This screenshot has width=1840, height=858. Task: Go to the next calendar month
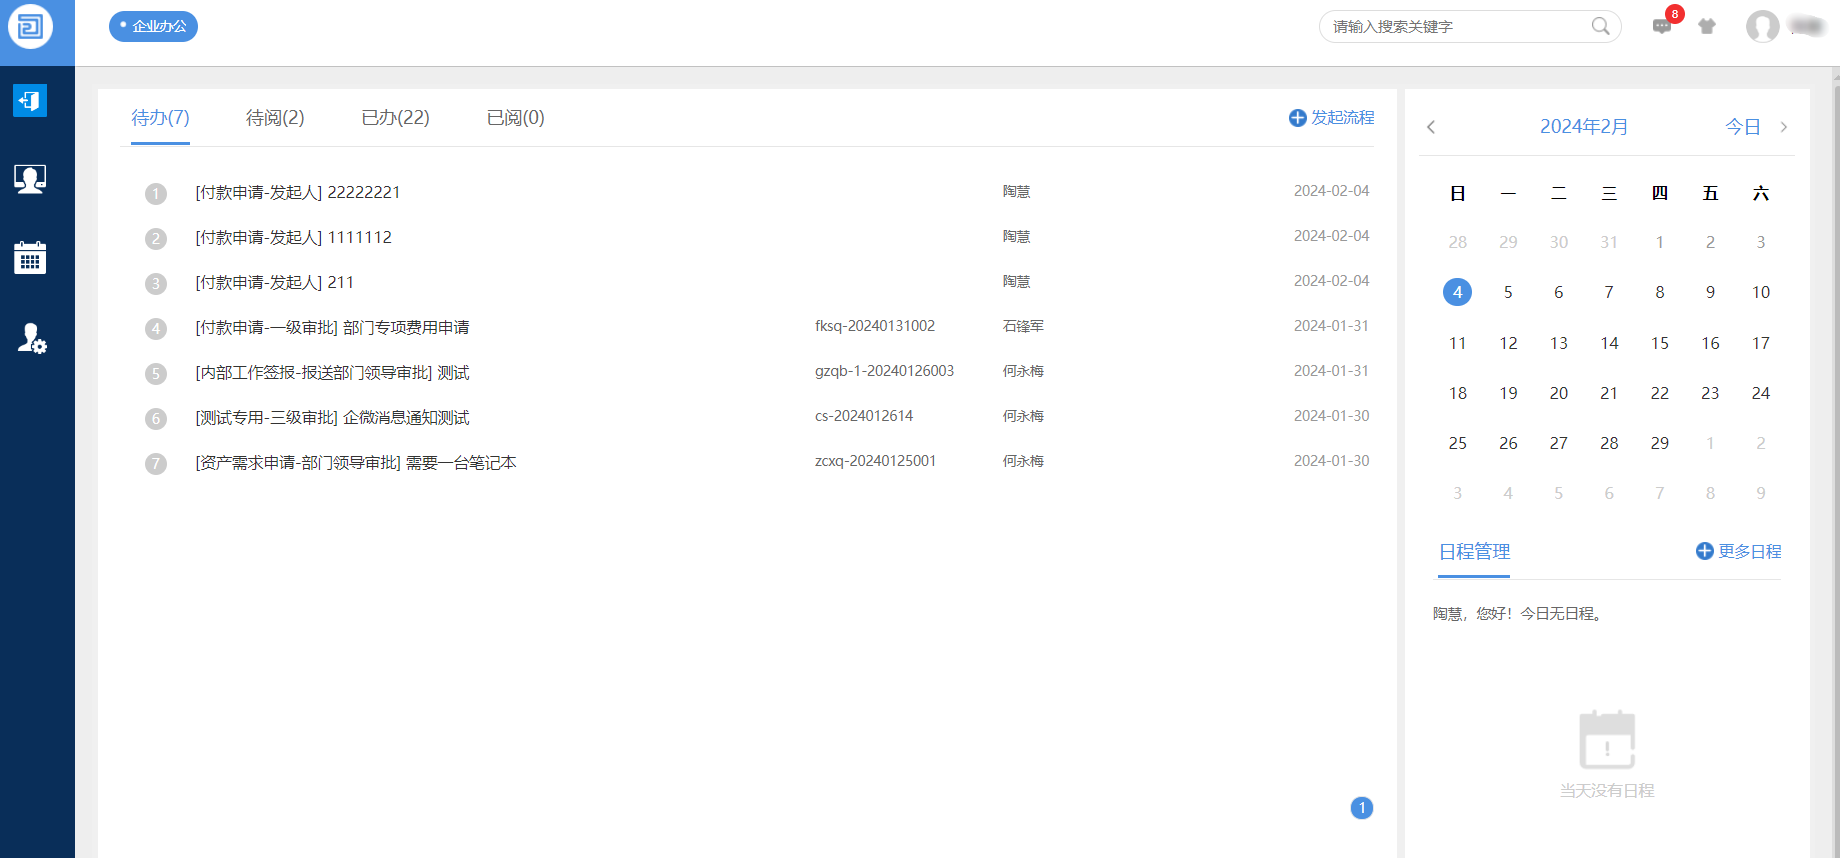pyautogui.click(x=1784, y=127)
